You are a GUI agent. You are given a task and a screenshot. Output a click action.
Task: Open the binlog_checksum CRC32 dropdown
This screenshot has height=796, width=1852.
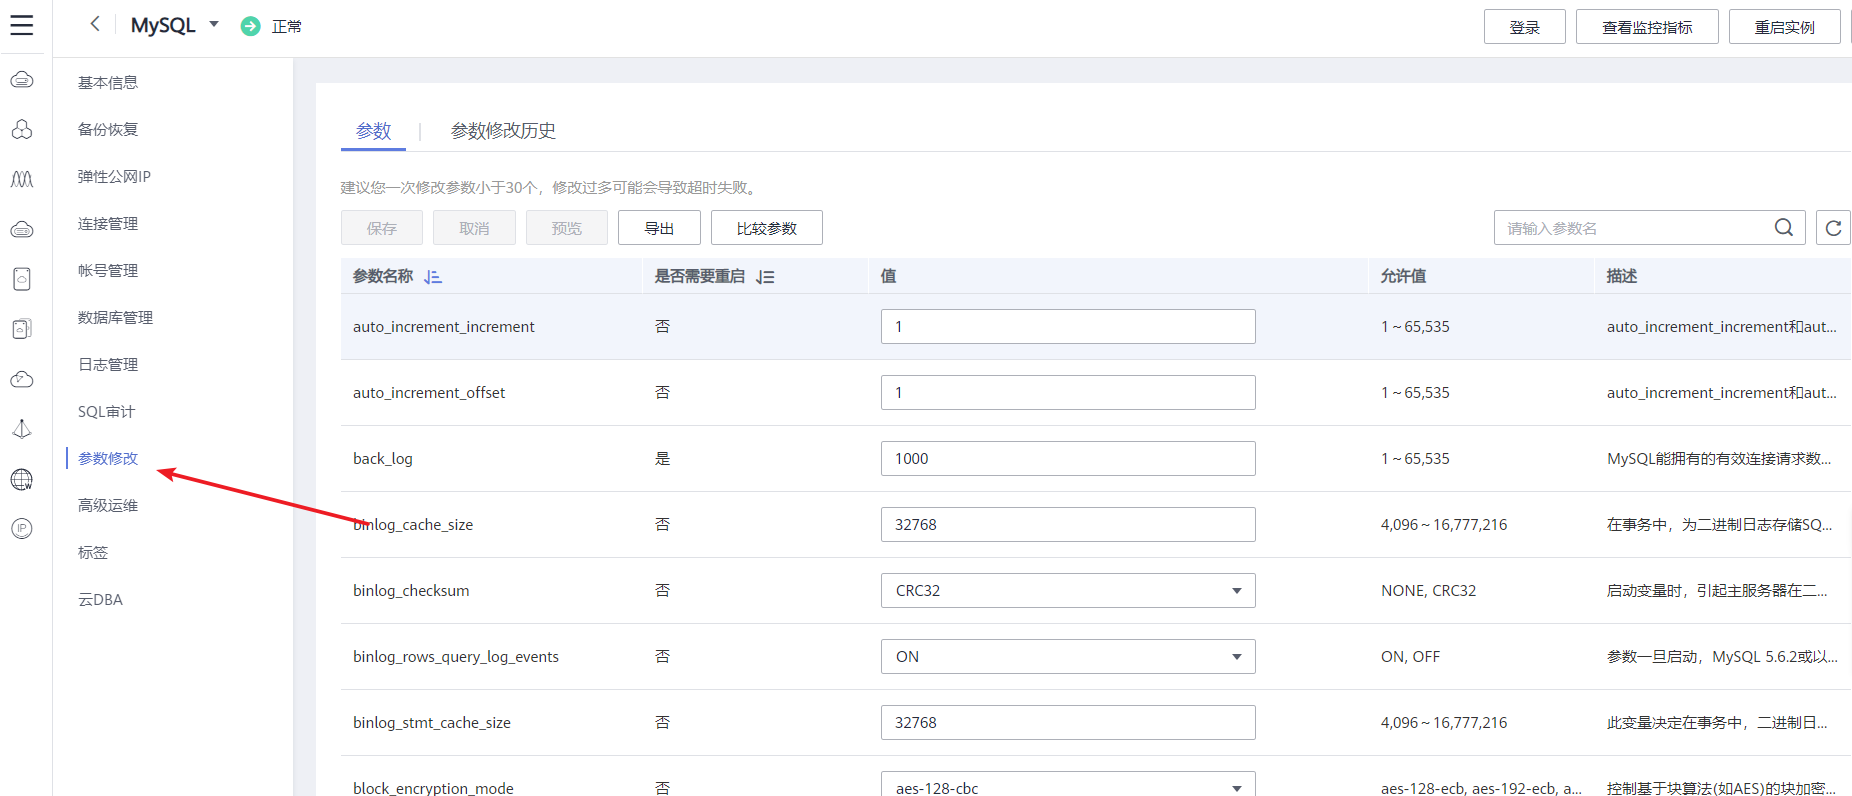coord(1237,591)
